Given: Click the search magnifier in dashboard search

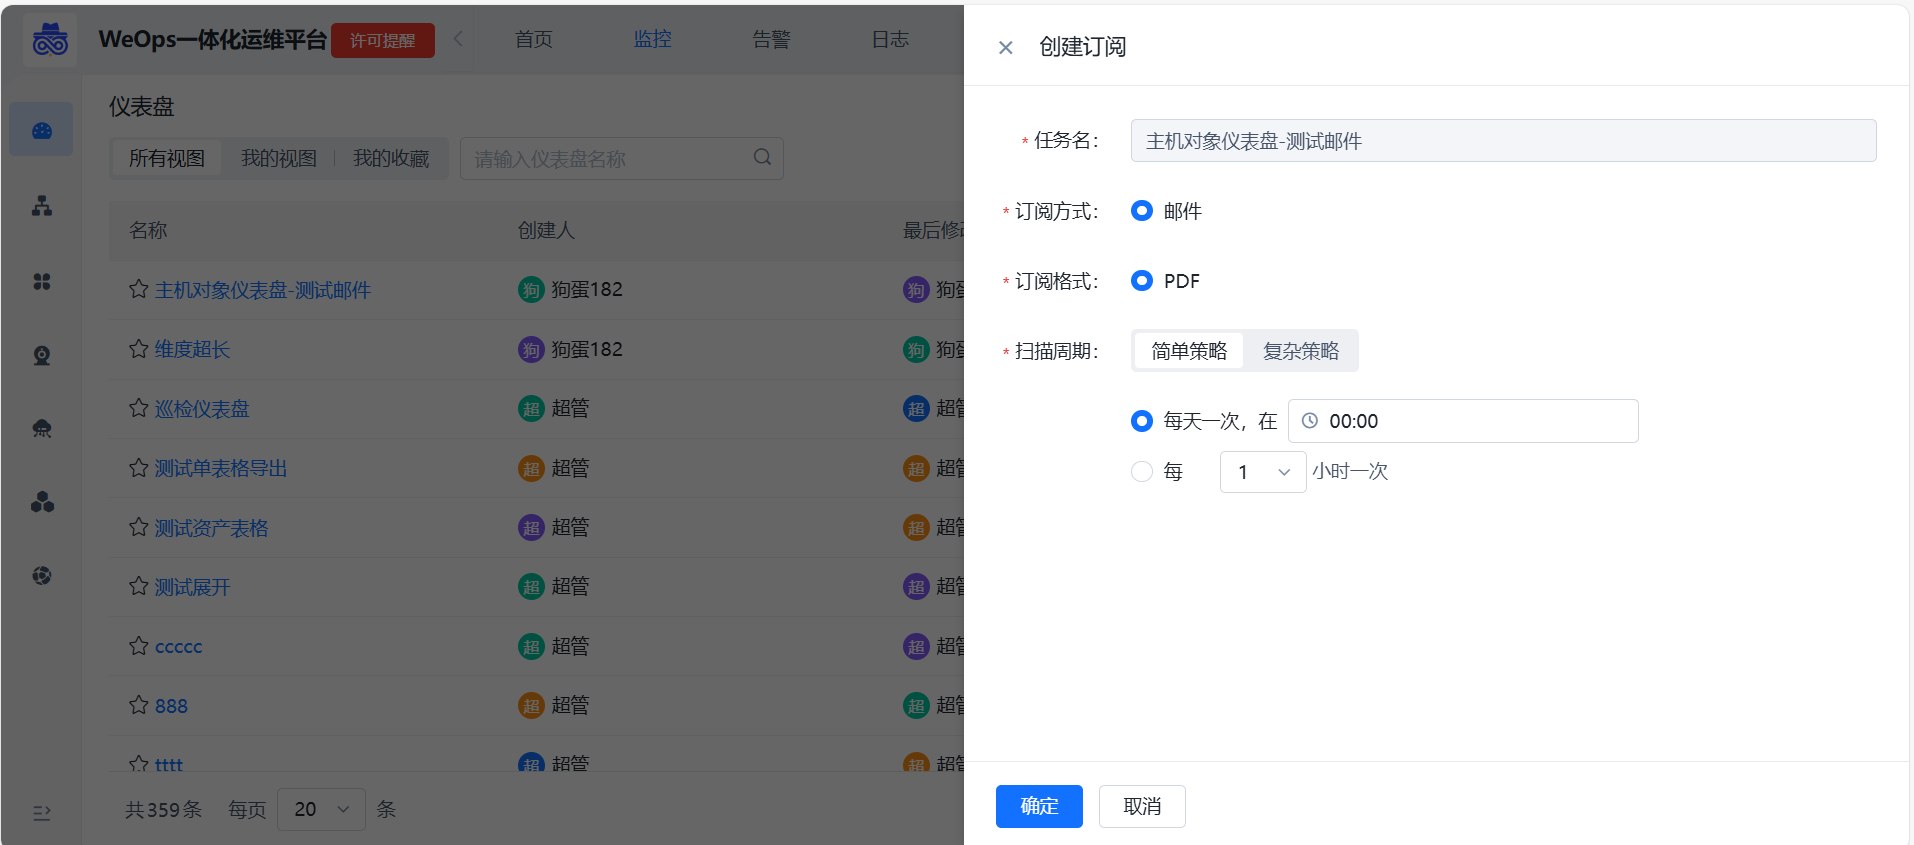Looking at the screenshot, I should pos(762,158).
